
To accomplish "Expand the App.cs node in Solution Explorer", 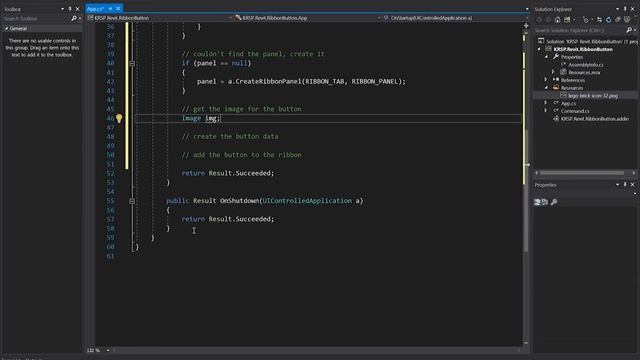I will coord(546,103).
